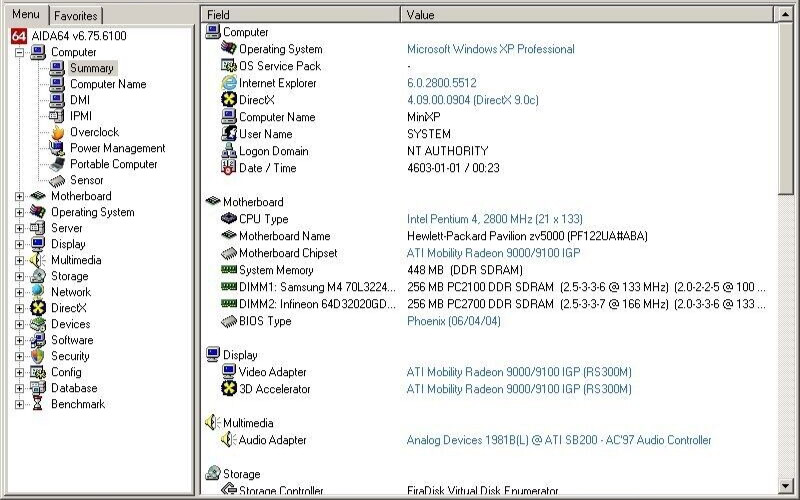Click the DirectX field icon in list
The height and width of the screenshot is (500, 800).
(229, 99)
